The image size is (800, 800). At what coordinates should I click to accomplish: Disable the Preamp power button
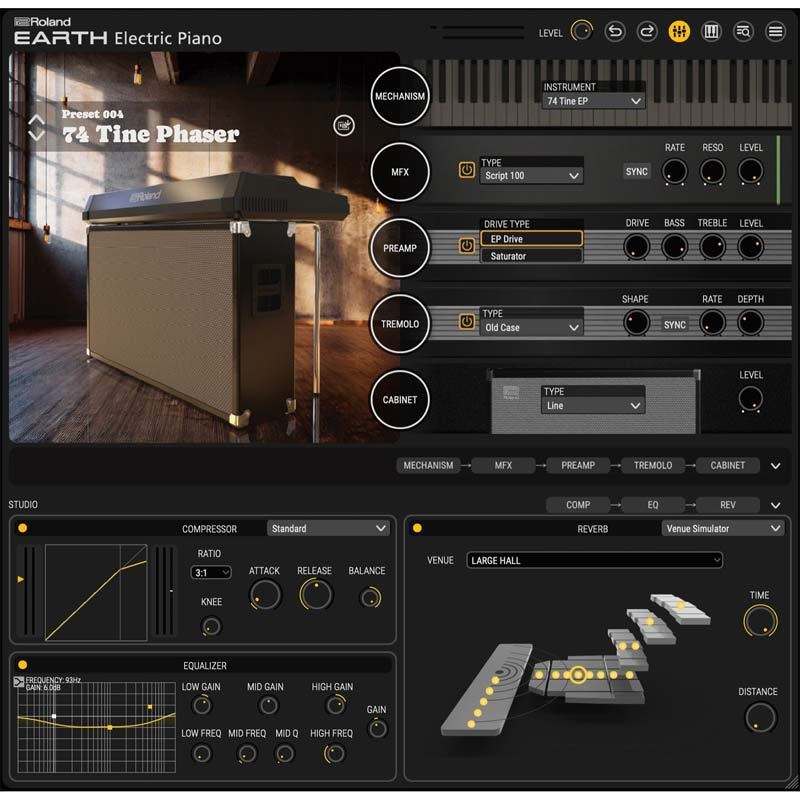click(x=466, y=246)
